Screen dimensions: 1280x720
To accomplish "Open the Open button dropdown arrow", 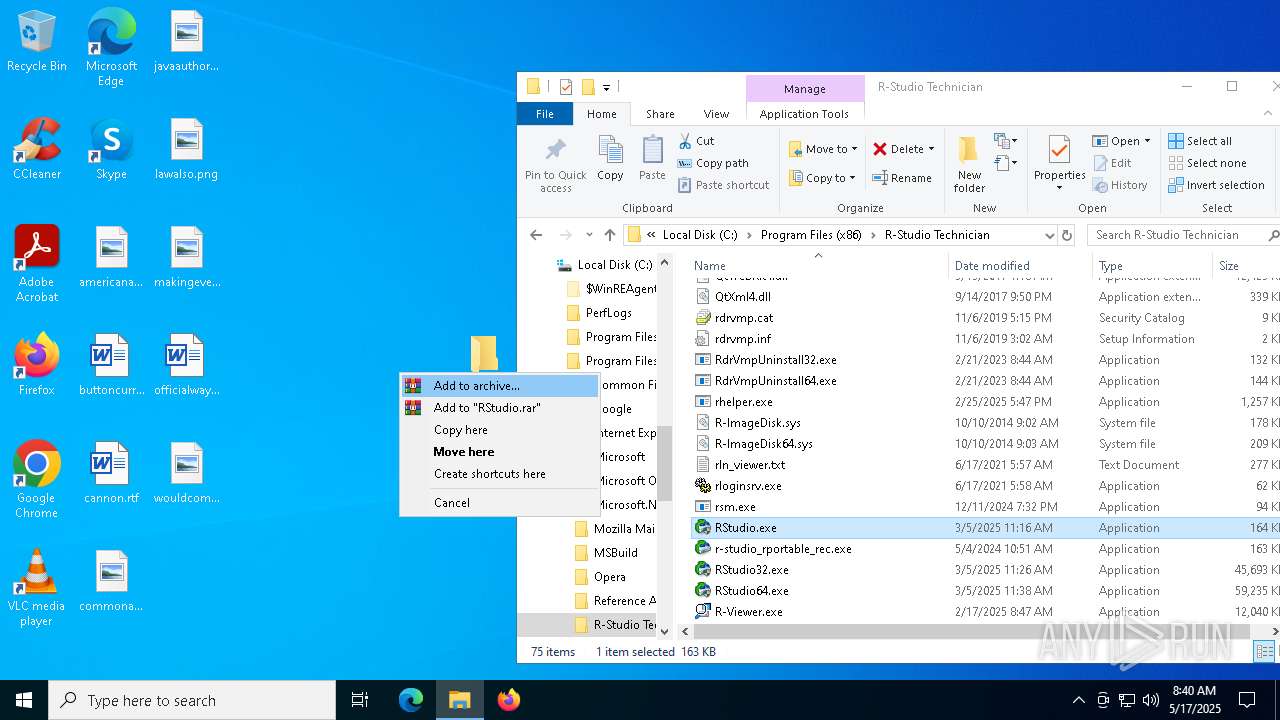I will pos(1147,141).
